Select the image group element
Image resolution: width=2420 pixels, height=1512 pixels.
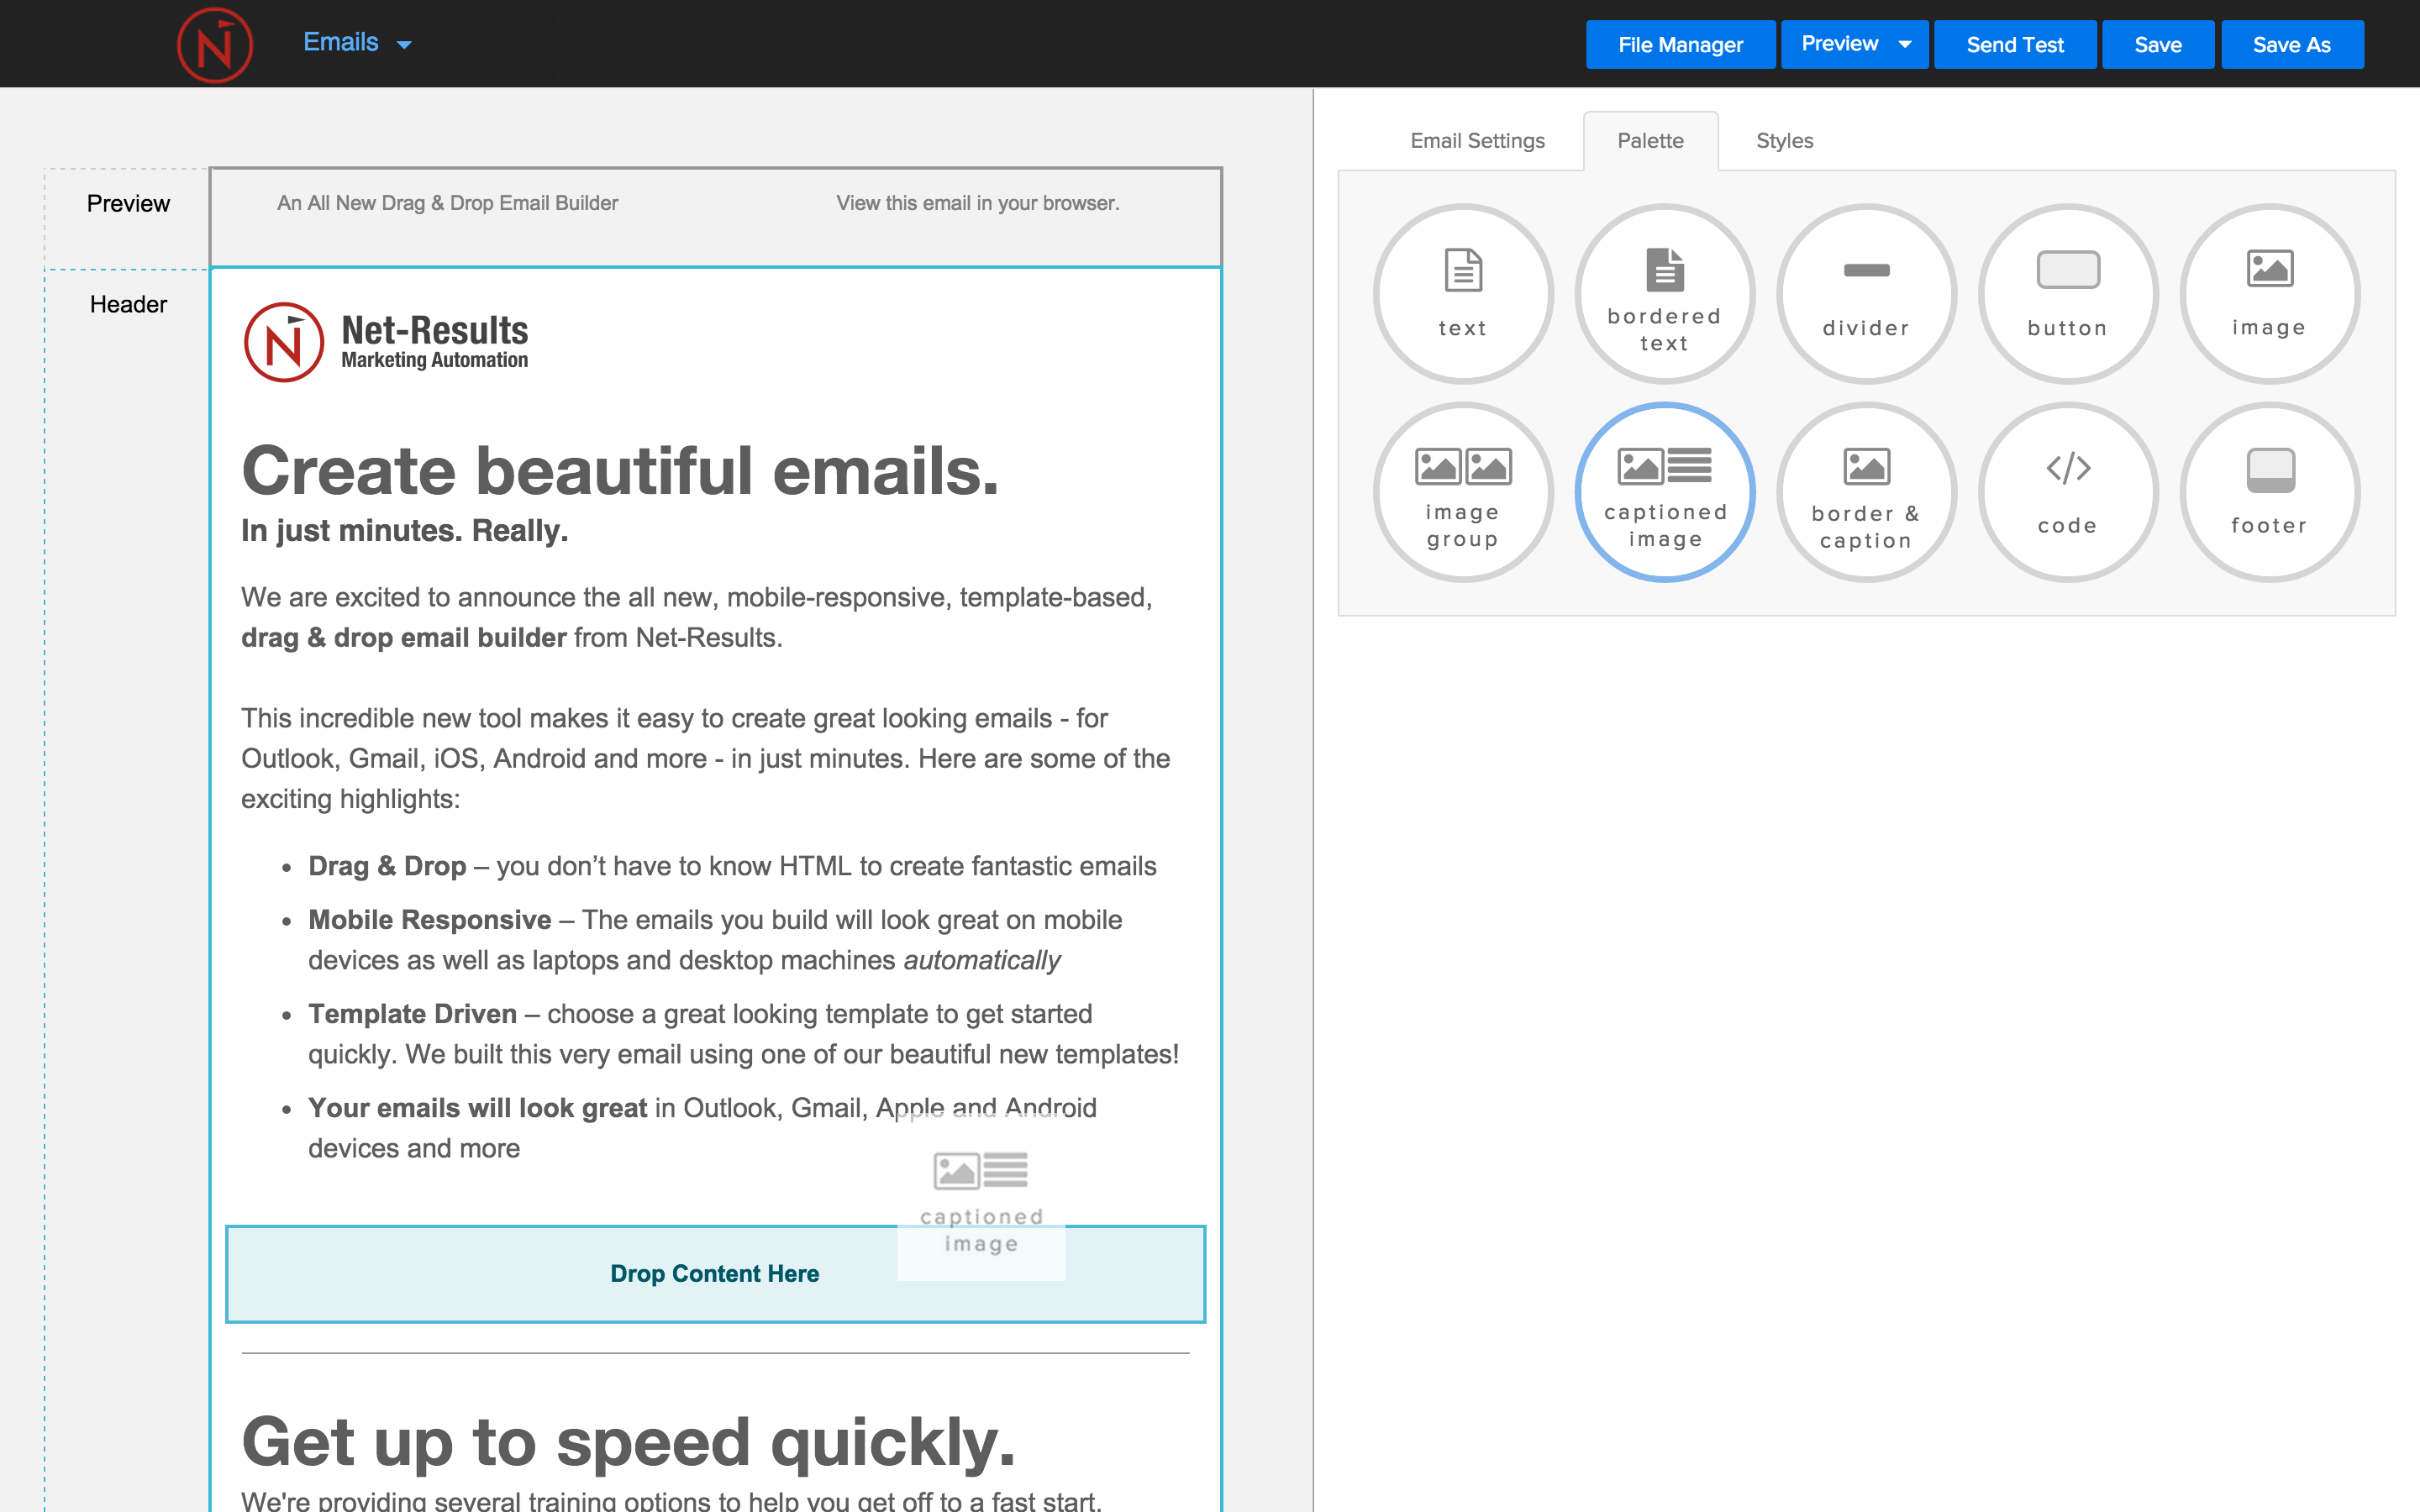click(x=1462, y=492)
